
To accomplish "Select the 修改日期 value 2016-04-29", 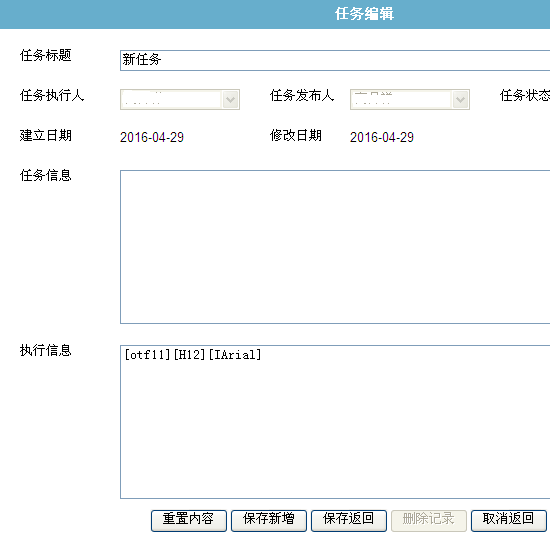I will [382, 137].
